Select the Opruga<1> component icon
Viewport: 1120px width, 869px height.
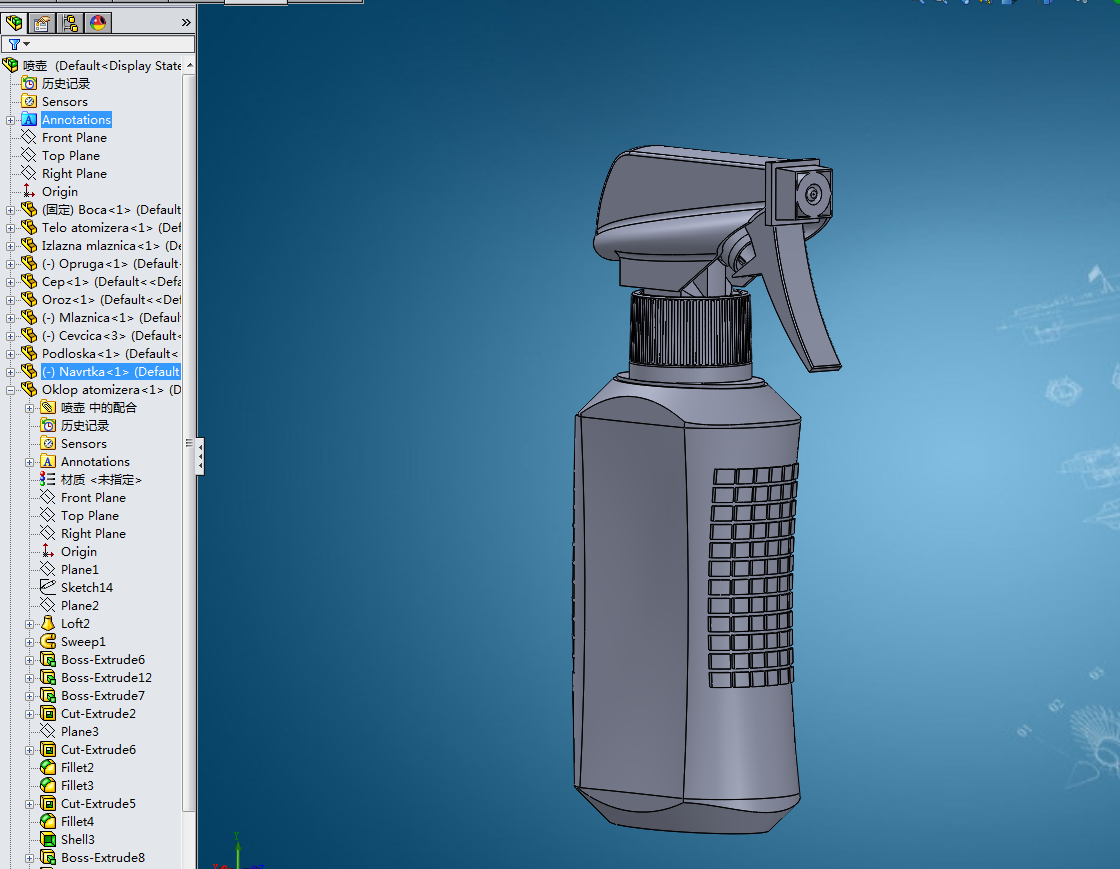[29, 263]
